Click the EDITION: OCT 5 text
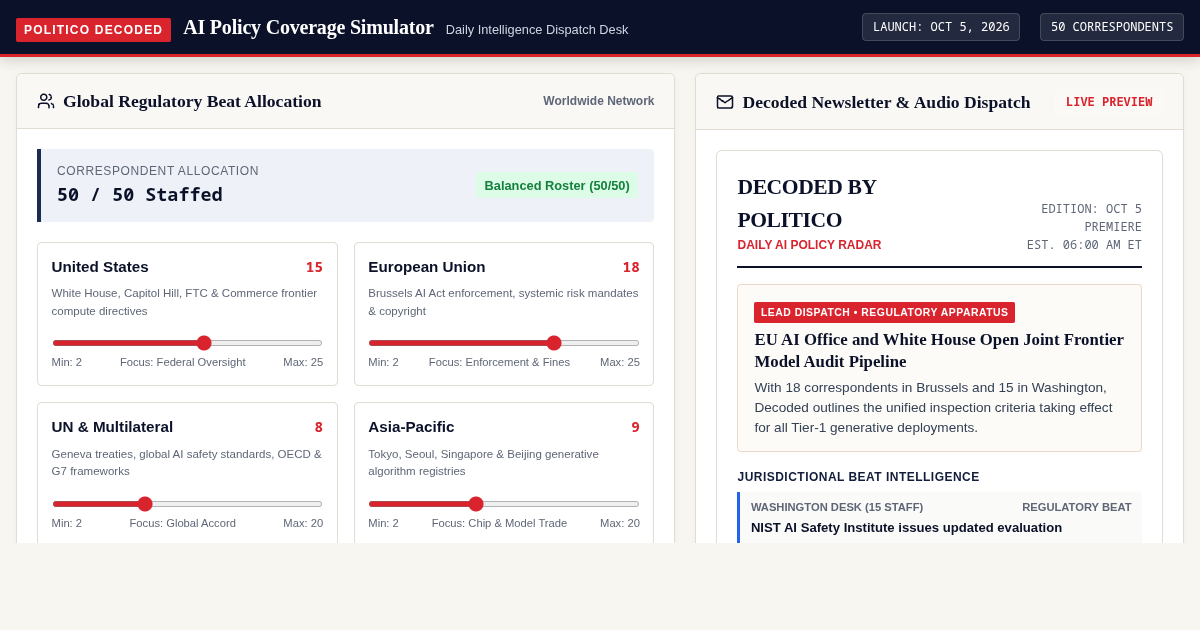Screen dimensions: 1200x630 (x=1091, y=209)
